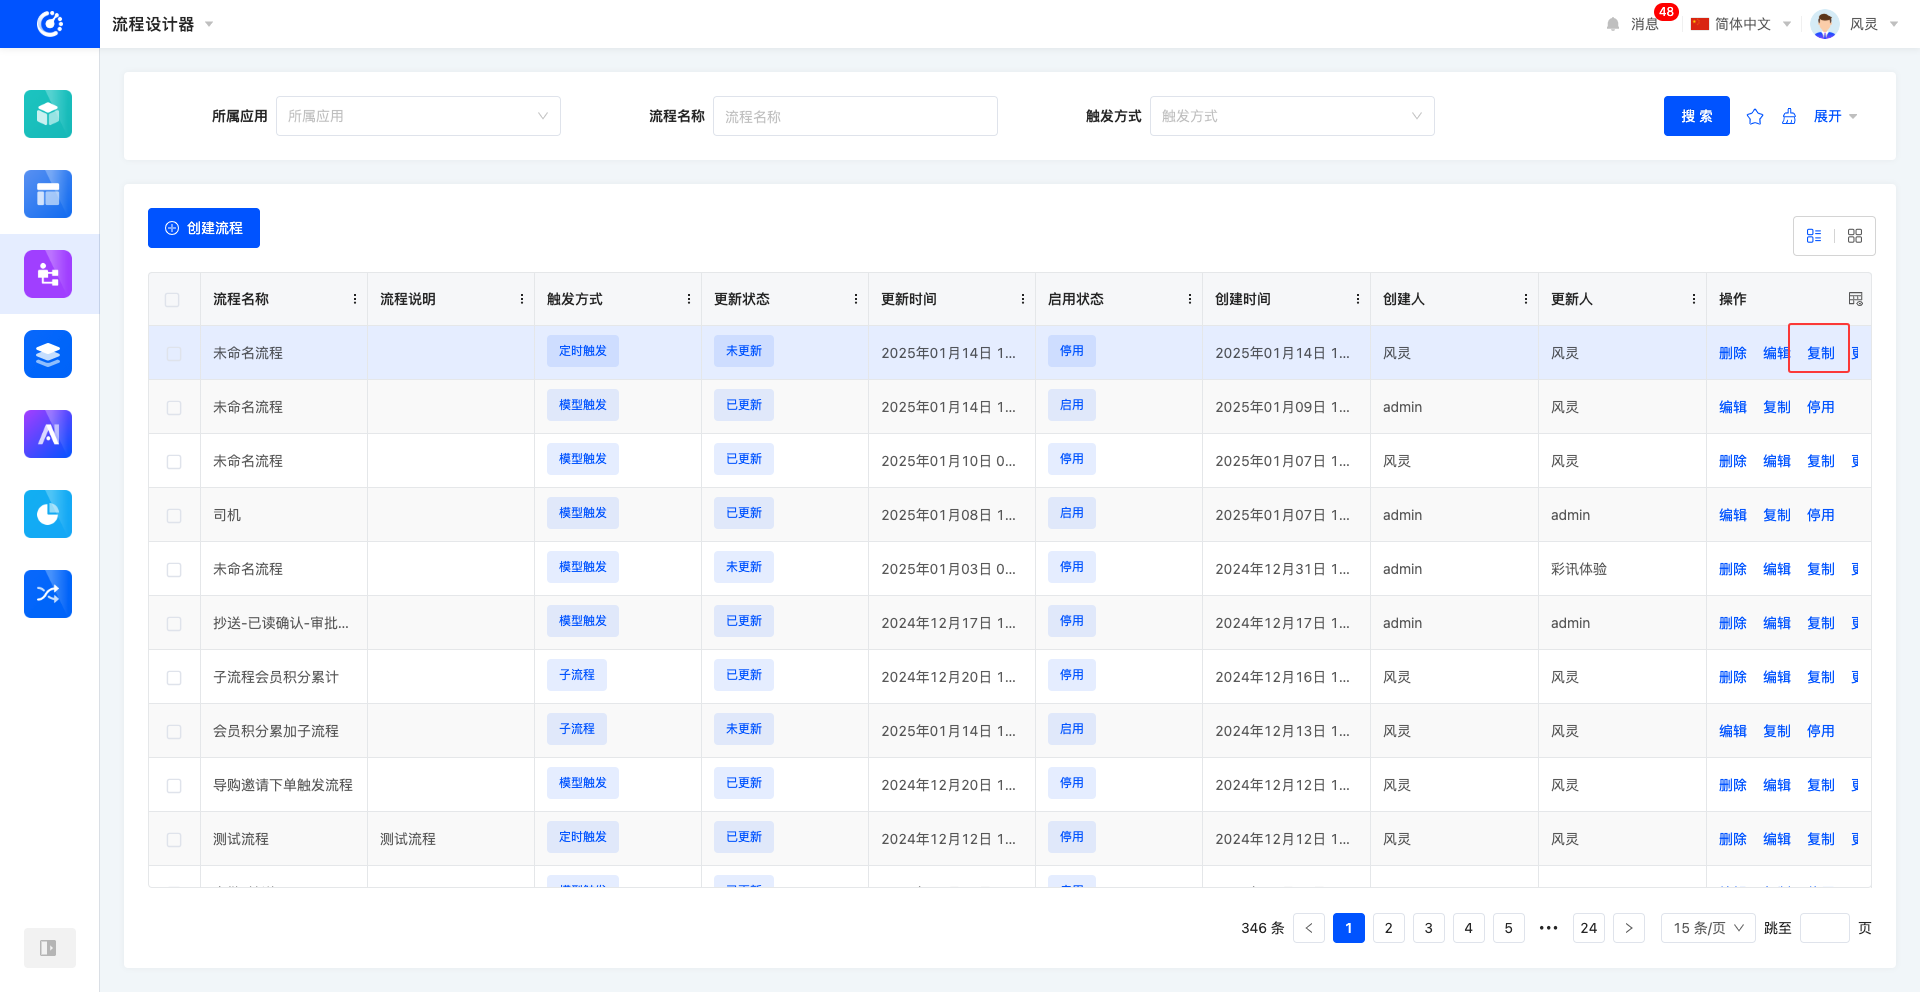Select the layers stack icon in the sidebar

48,354
